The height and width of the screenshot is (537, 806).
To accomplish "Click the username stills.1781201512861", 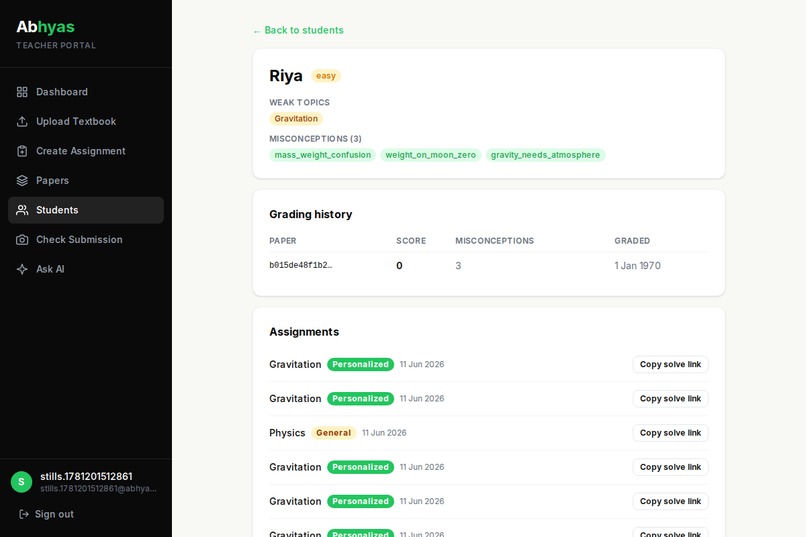I will pyautogui.click(x=86, y=476).
